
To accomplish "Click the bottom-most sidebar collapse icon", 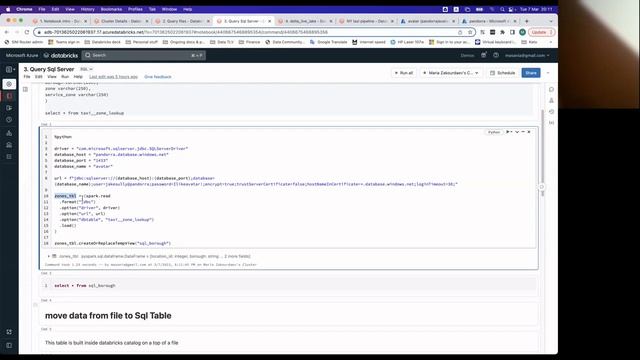I will tap(9, 345).
